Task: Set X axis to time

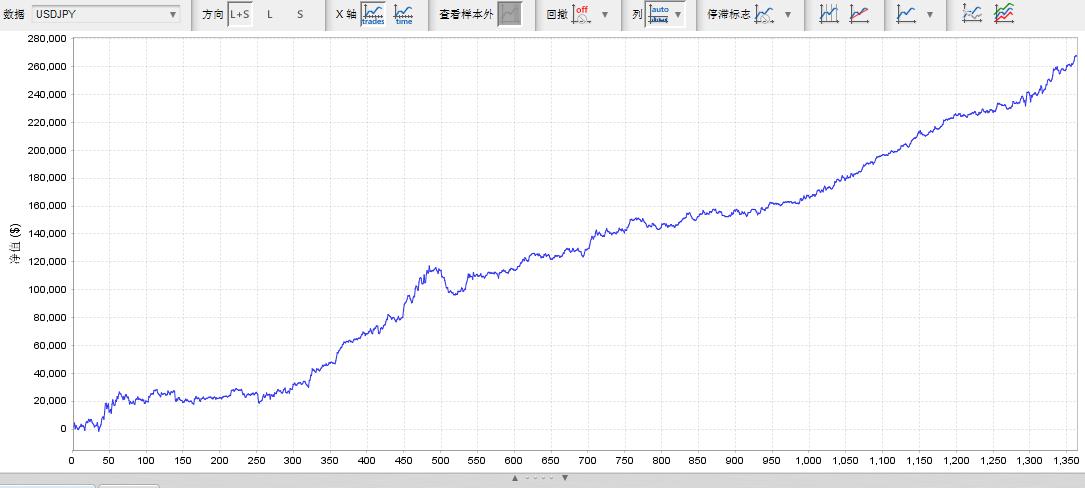Action: coord(404,14)
